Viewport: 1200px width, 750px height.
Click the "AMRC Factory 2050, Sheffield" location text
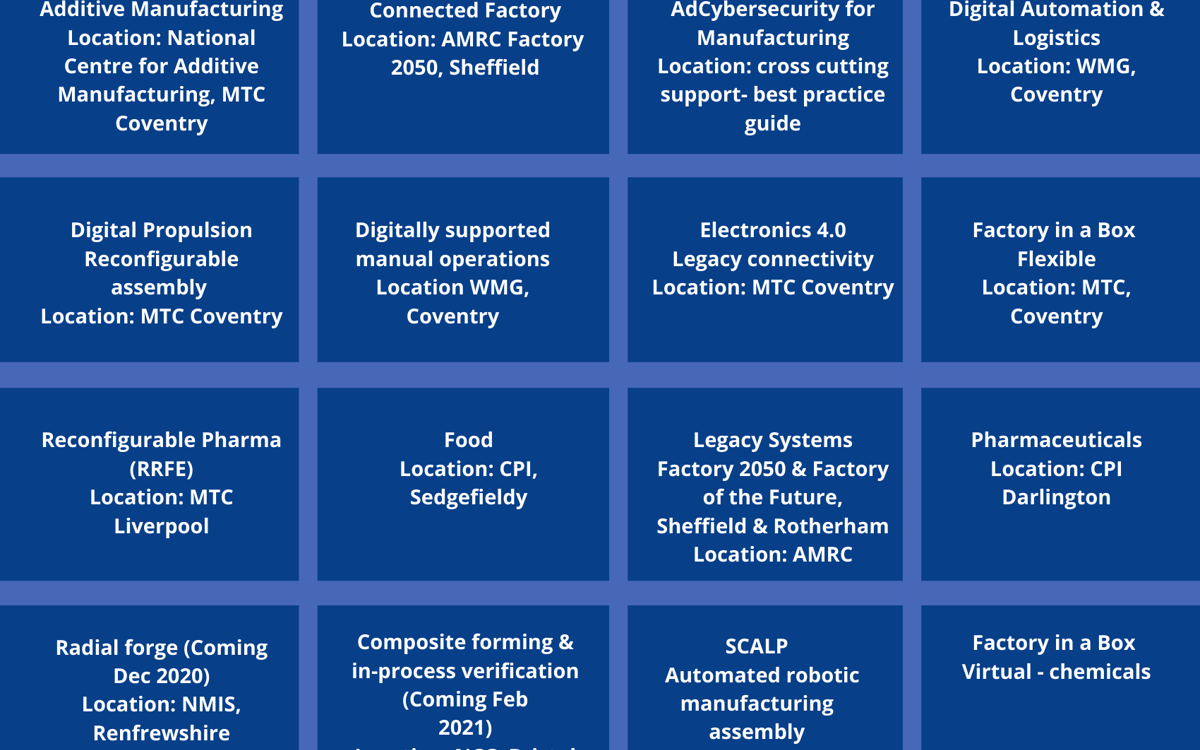tap(463, 54)
